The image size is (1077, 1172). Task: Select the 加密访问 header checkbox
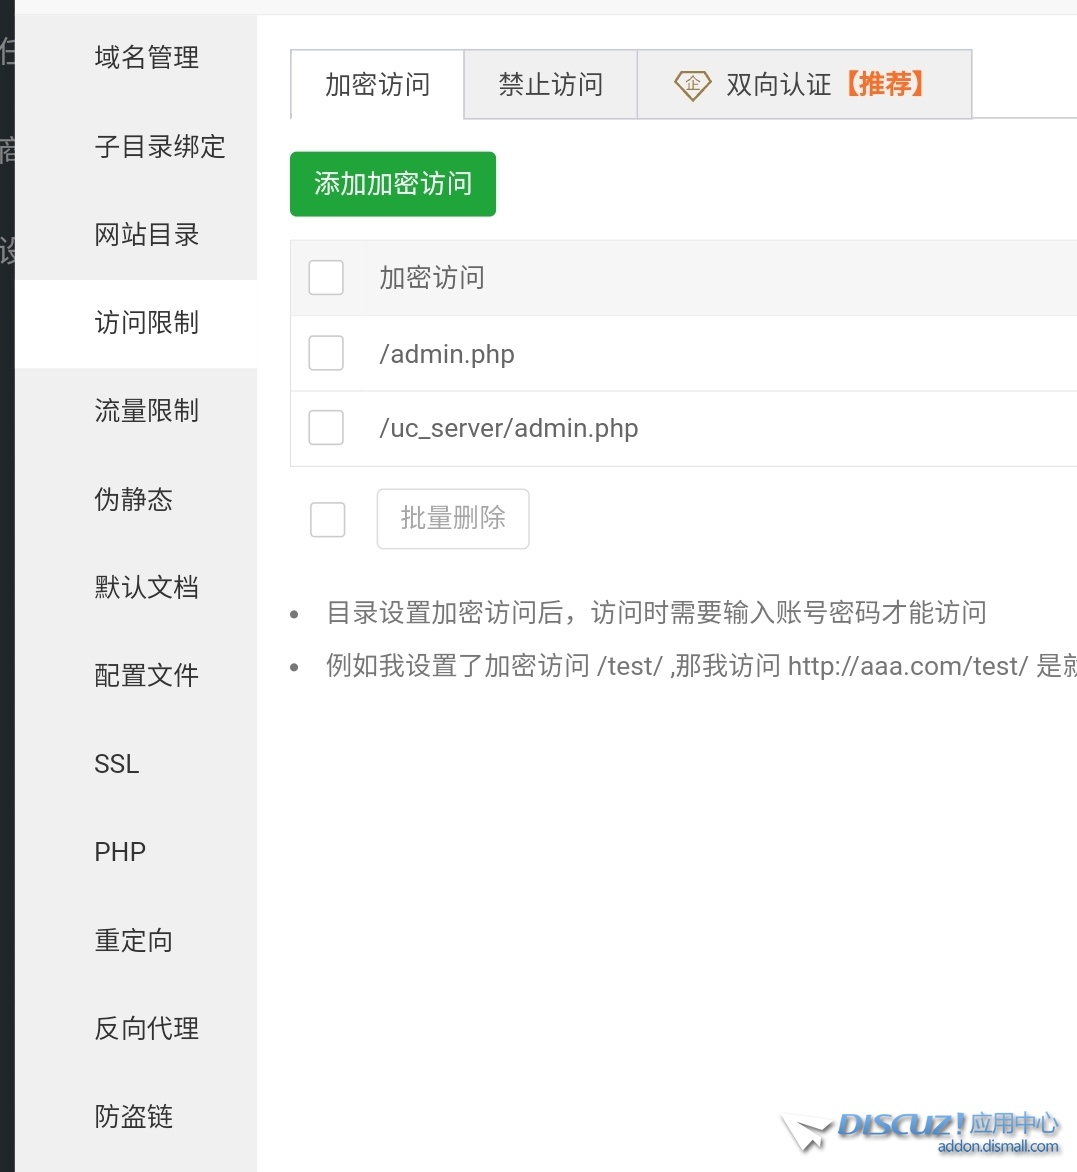pyautogui.click(x=326, y=278)
